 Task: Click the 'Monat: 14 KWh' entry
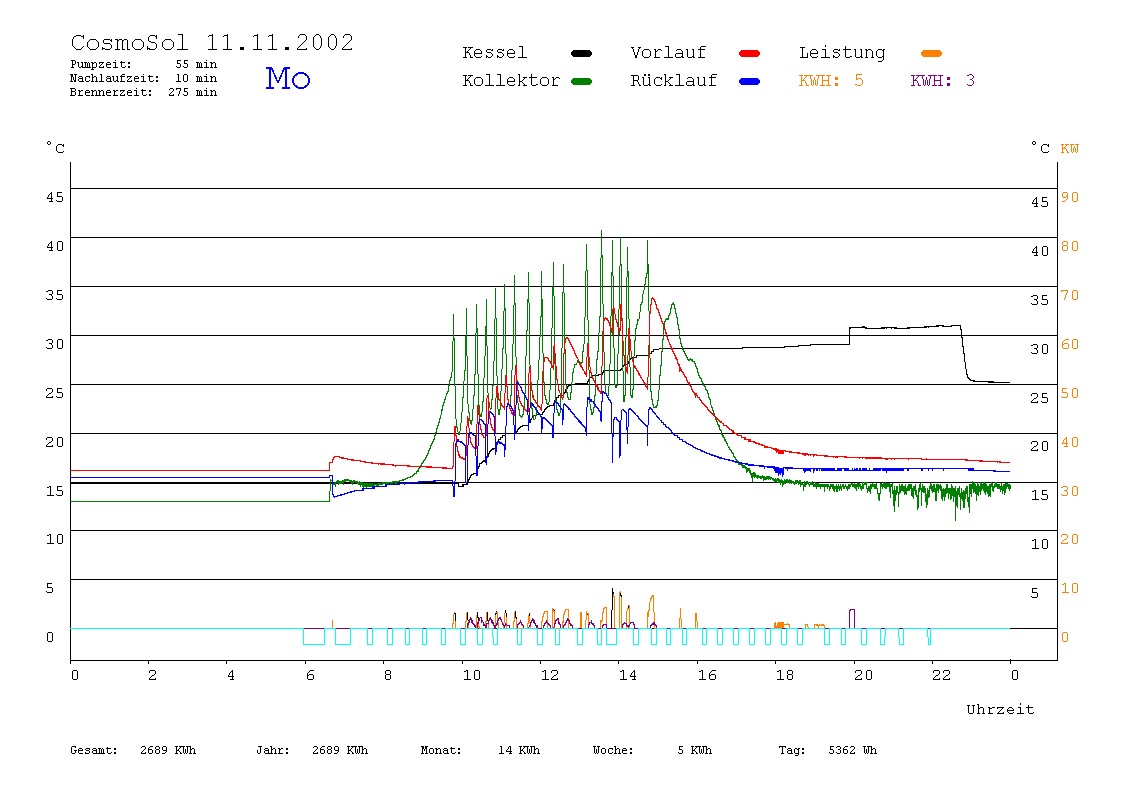(480, 750)
